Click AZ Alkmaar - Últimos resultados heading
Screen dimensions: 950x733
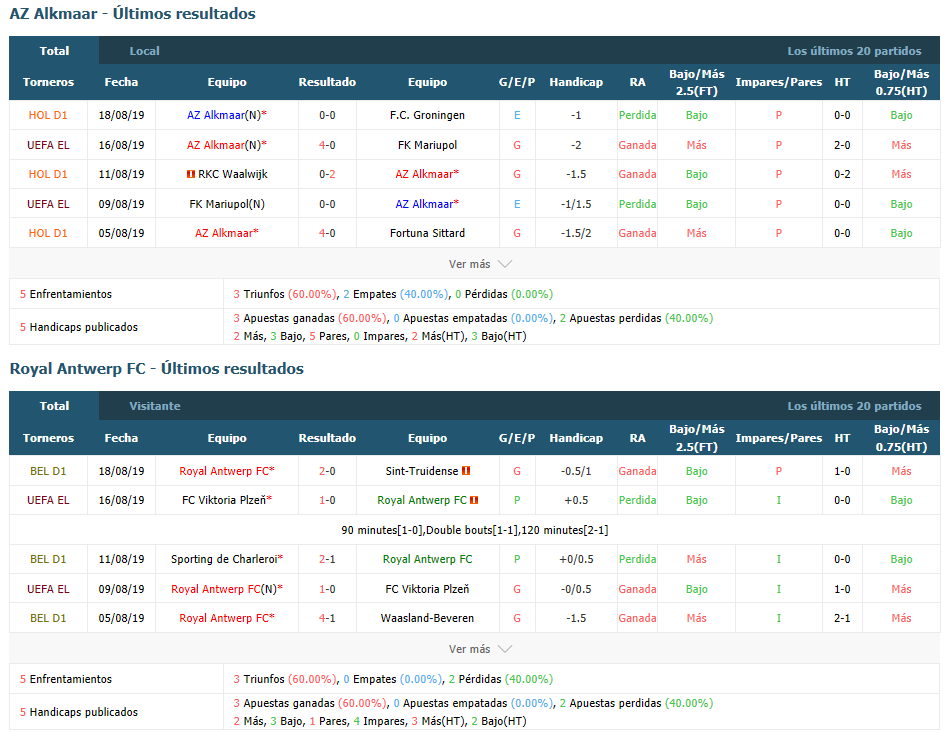tap(133, 13)
